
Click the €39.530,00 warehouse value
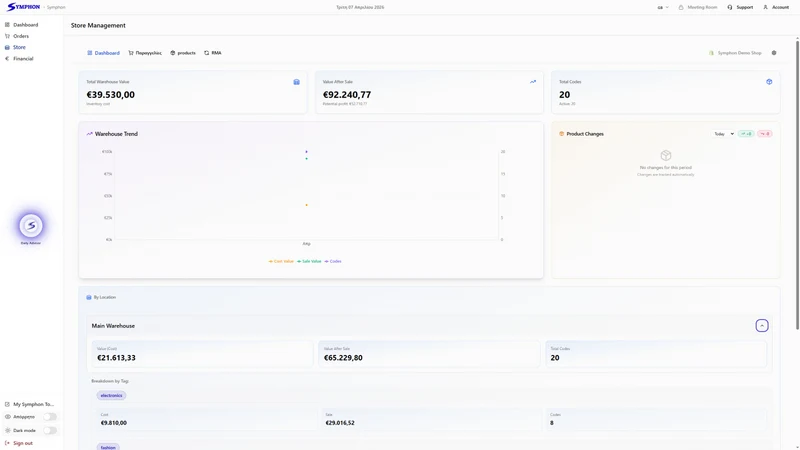point(111,95)
